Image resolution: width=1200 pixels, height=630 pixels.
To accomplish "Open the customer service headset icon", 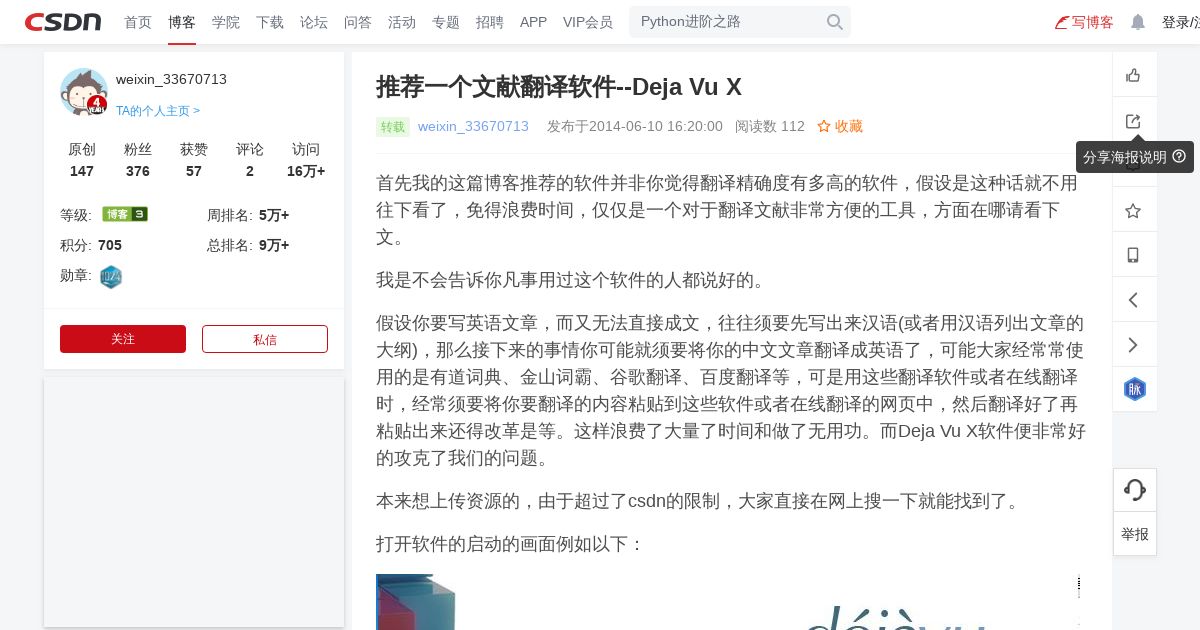I will [1135, 490].
